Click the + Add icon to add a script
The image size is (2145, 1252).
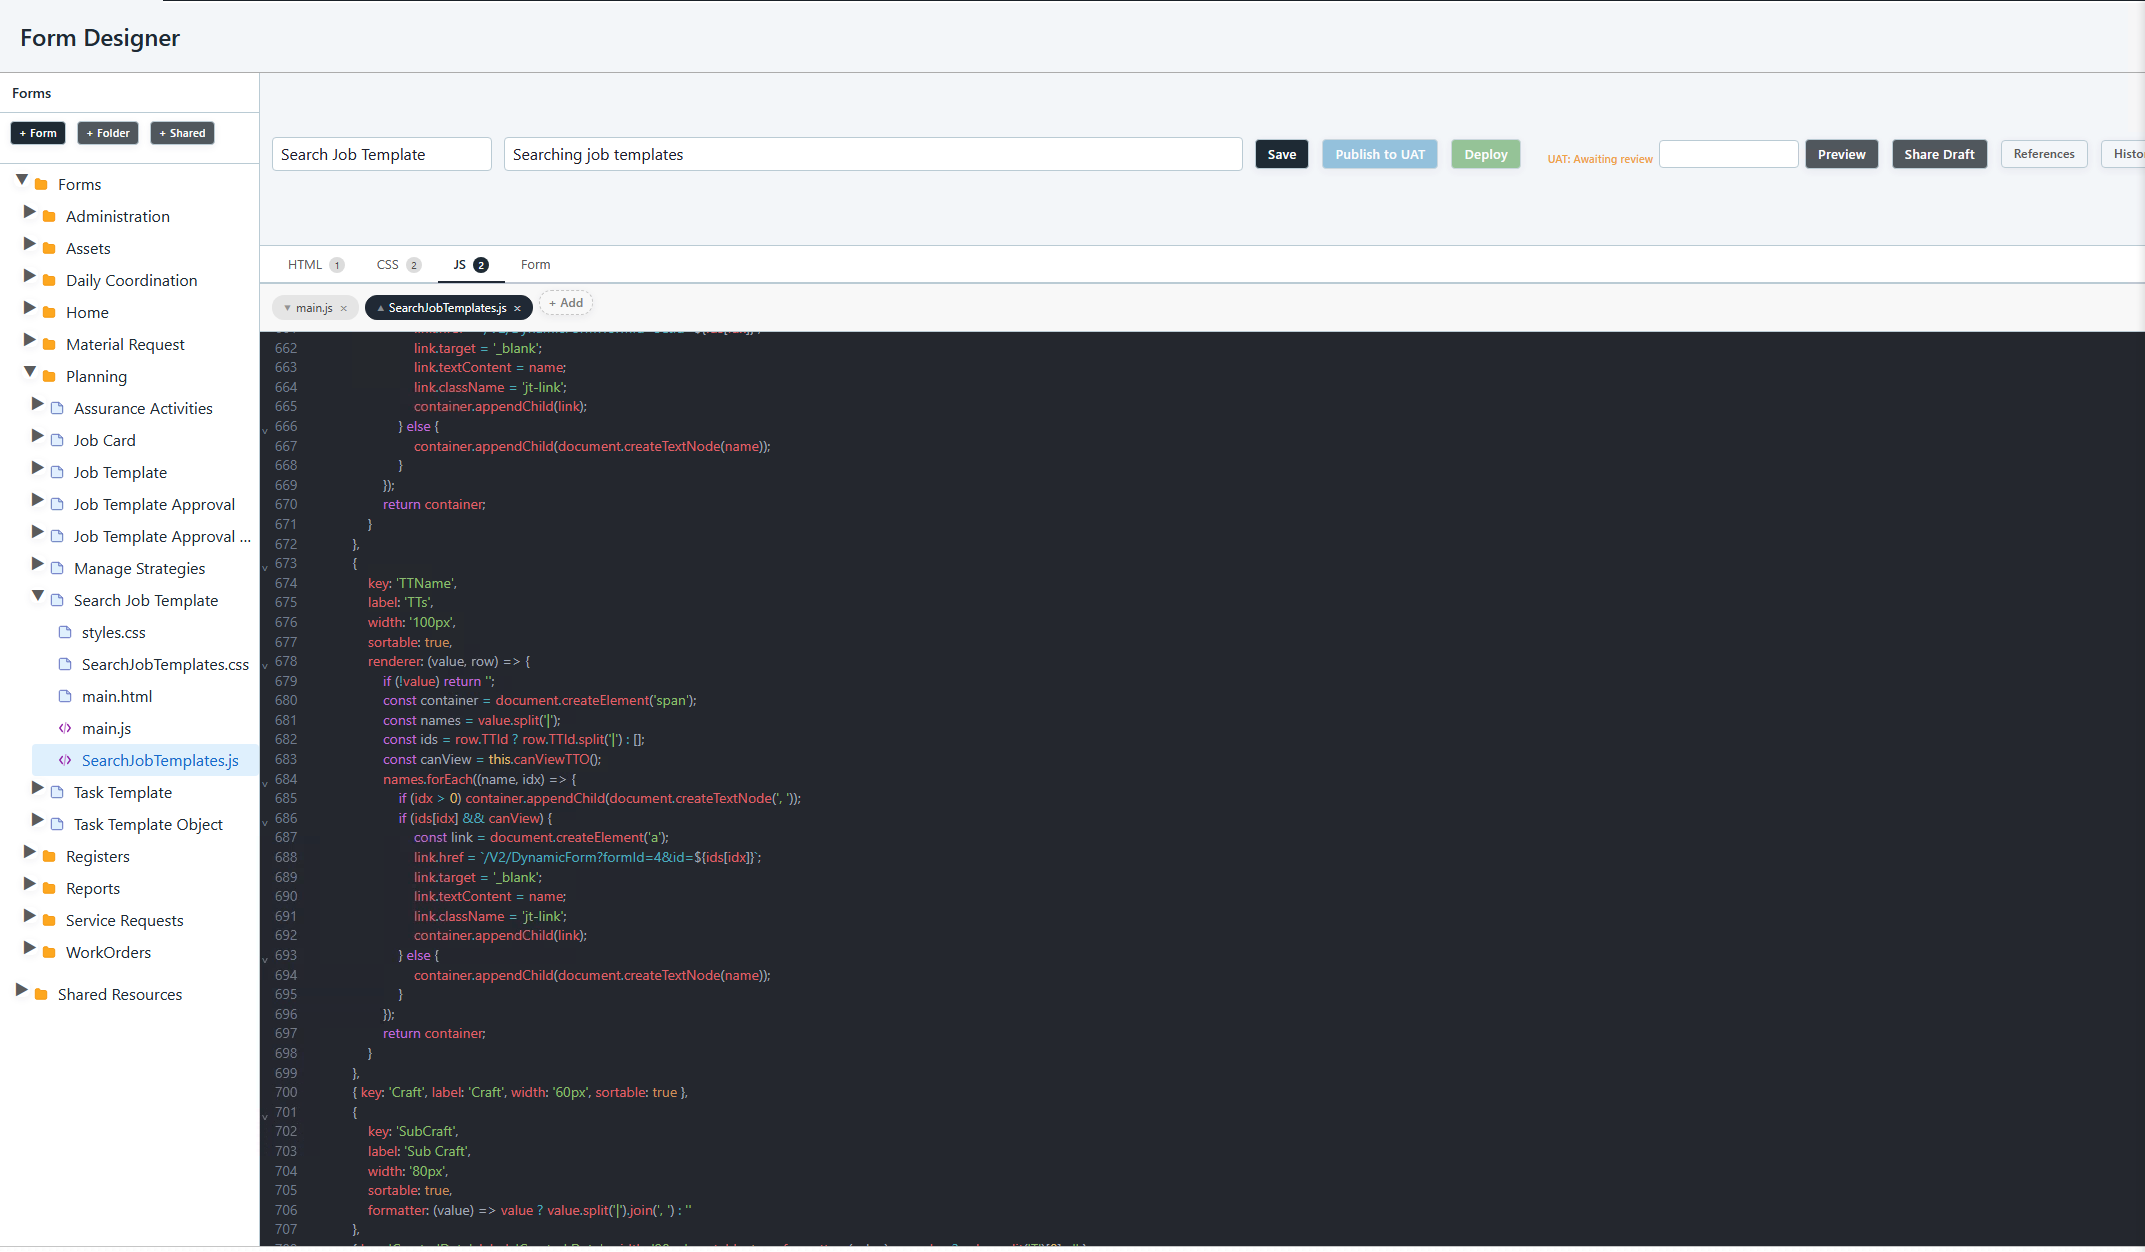pyautogui.click(x=566, y=302)
